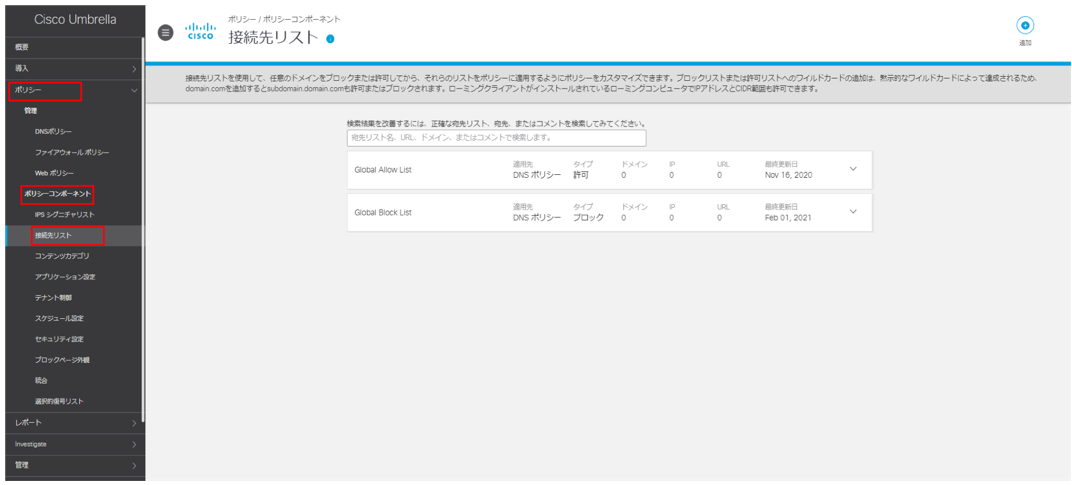This screenshot has width=1072, height=485.
Task: Expand the Global Allow List row chevron
Action: point(853,169)
